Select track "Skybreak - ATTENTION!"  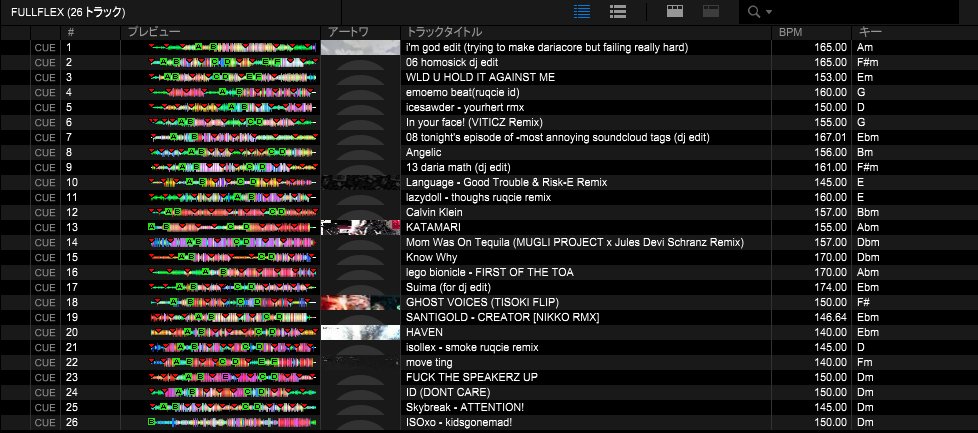click(465, 407)
